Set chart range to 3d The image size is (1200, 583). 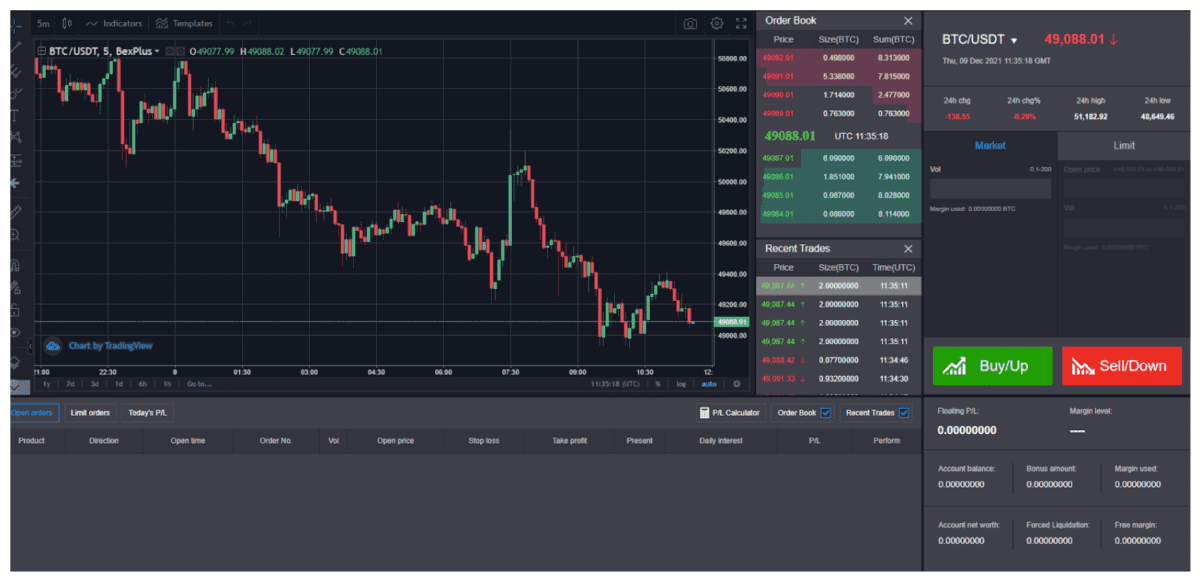coord(94,383)
